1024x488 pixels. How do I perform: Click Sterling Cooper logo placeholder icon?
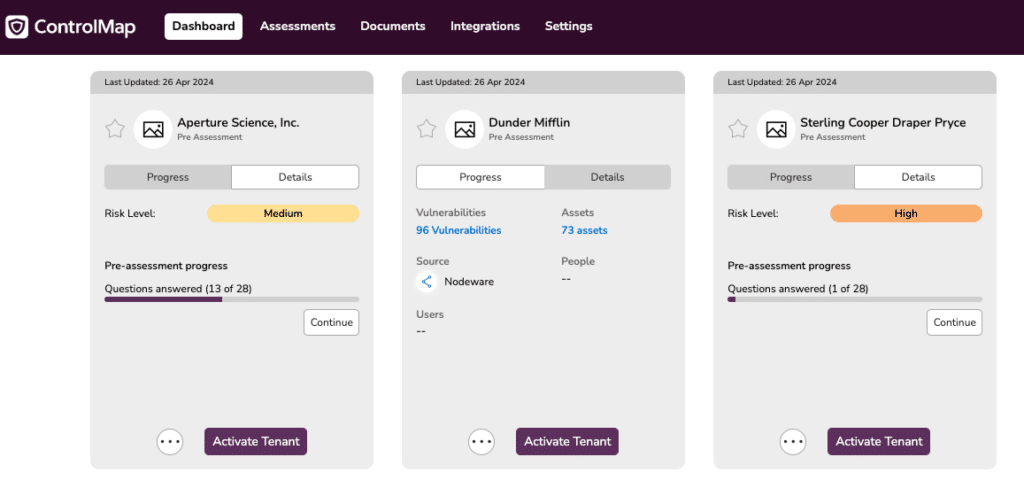776,129
